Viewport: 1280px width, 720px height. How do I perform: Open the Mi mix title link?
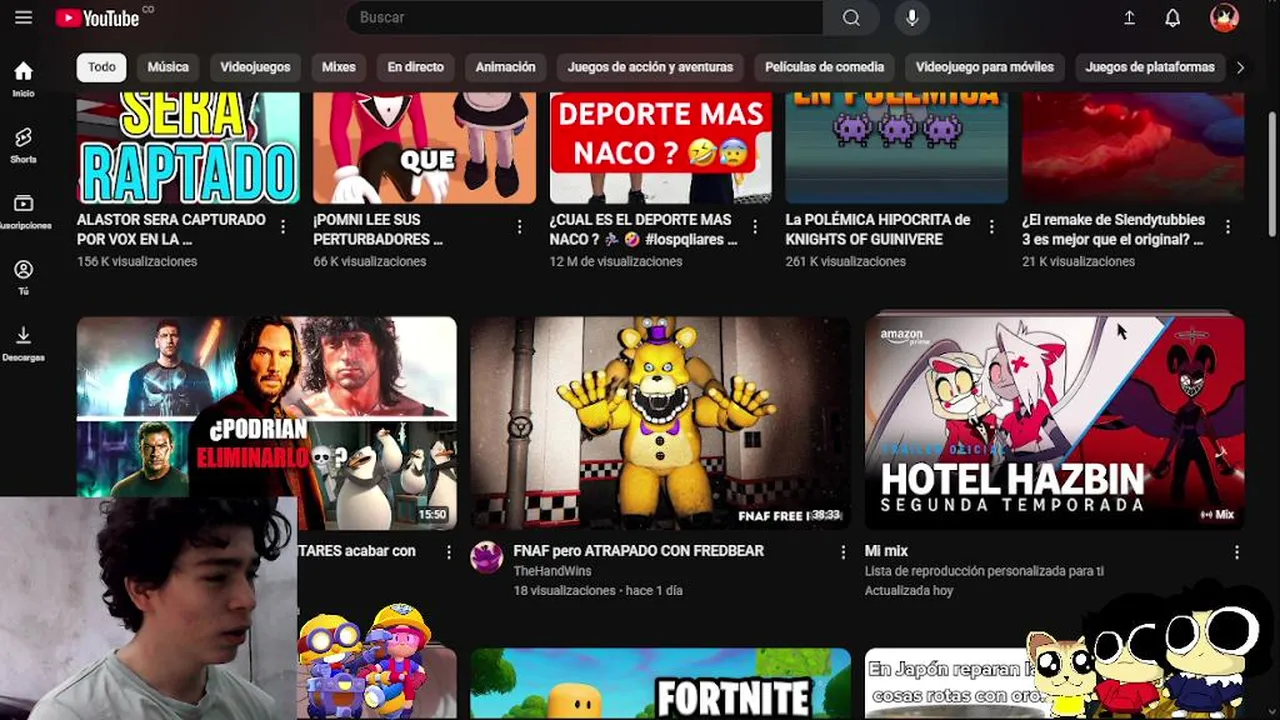pyautogui.click(x=886, y=551)
